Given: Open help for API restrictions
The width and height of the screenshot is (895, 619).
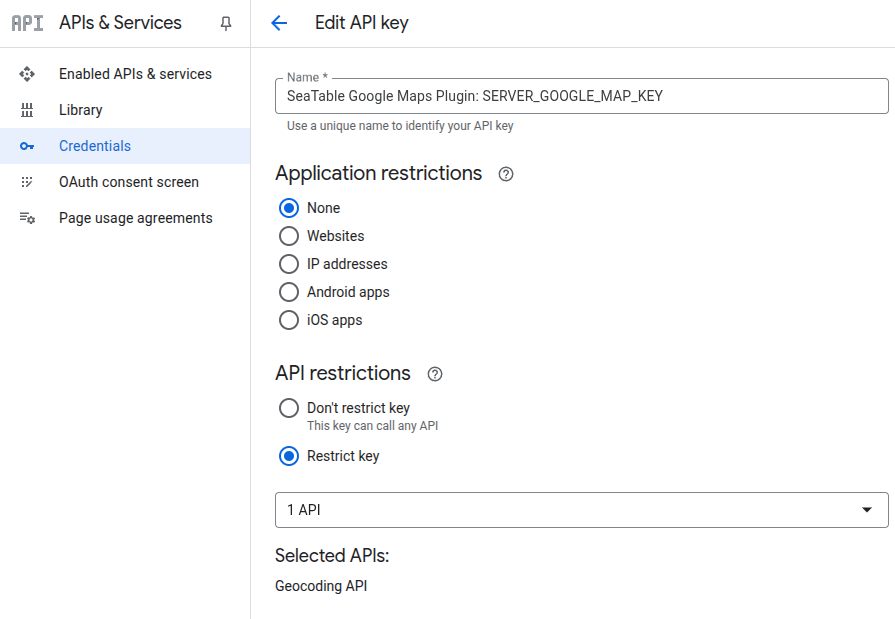Looking at the screenshot, I should tap(434, 374).
